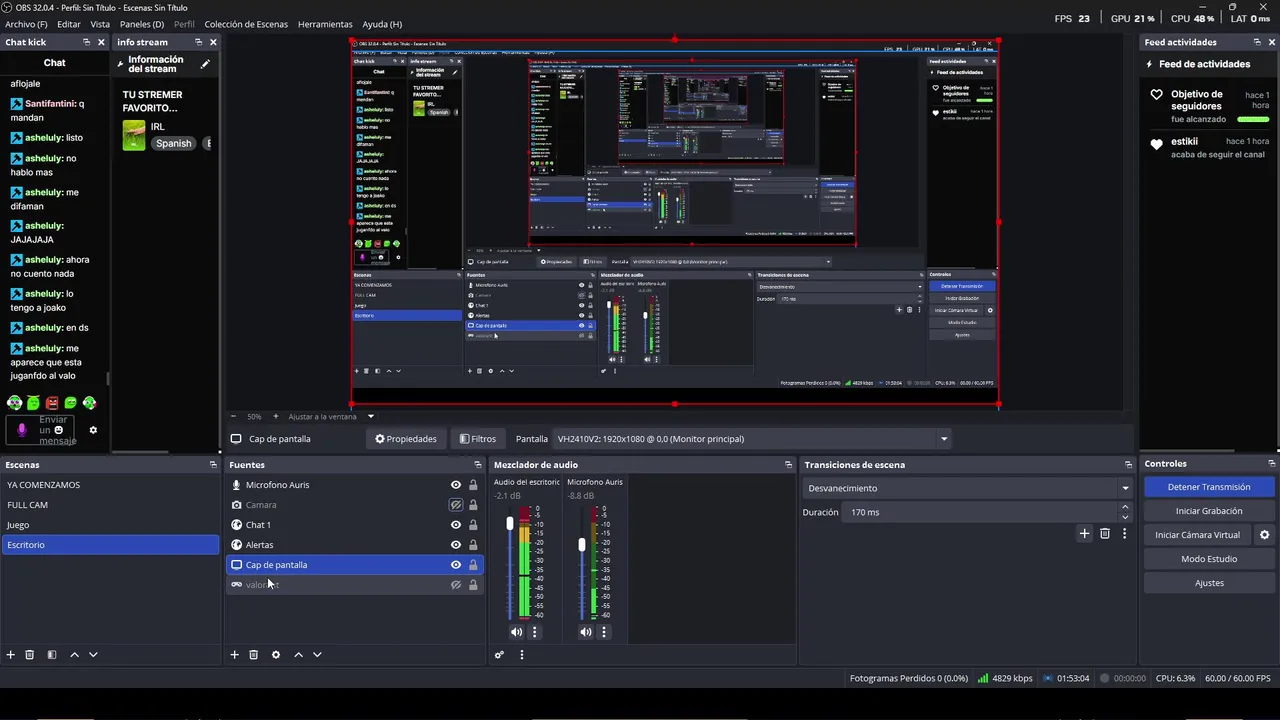
Task: Open the Herramientas menu
Action: (x=325, y=24)
